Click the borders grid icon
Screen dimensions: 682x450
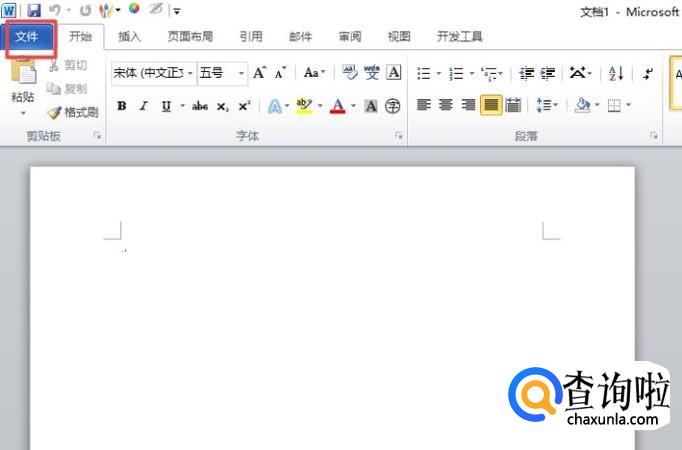point(614,105)
